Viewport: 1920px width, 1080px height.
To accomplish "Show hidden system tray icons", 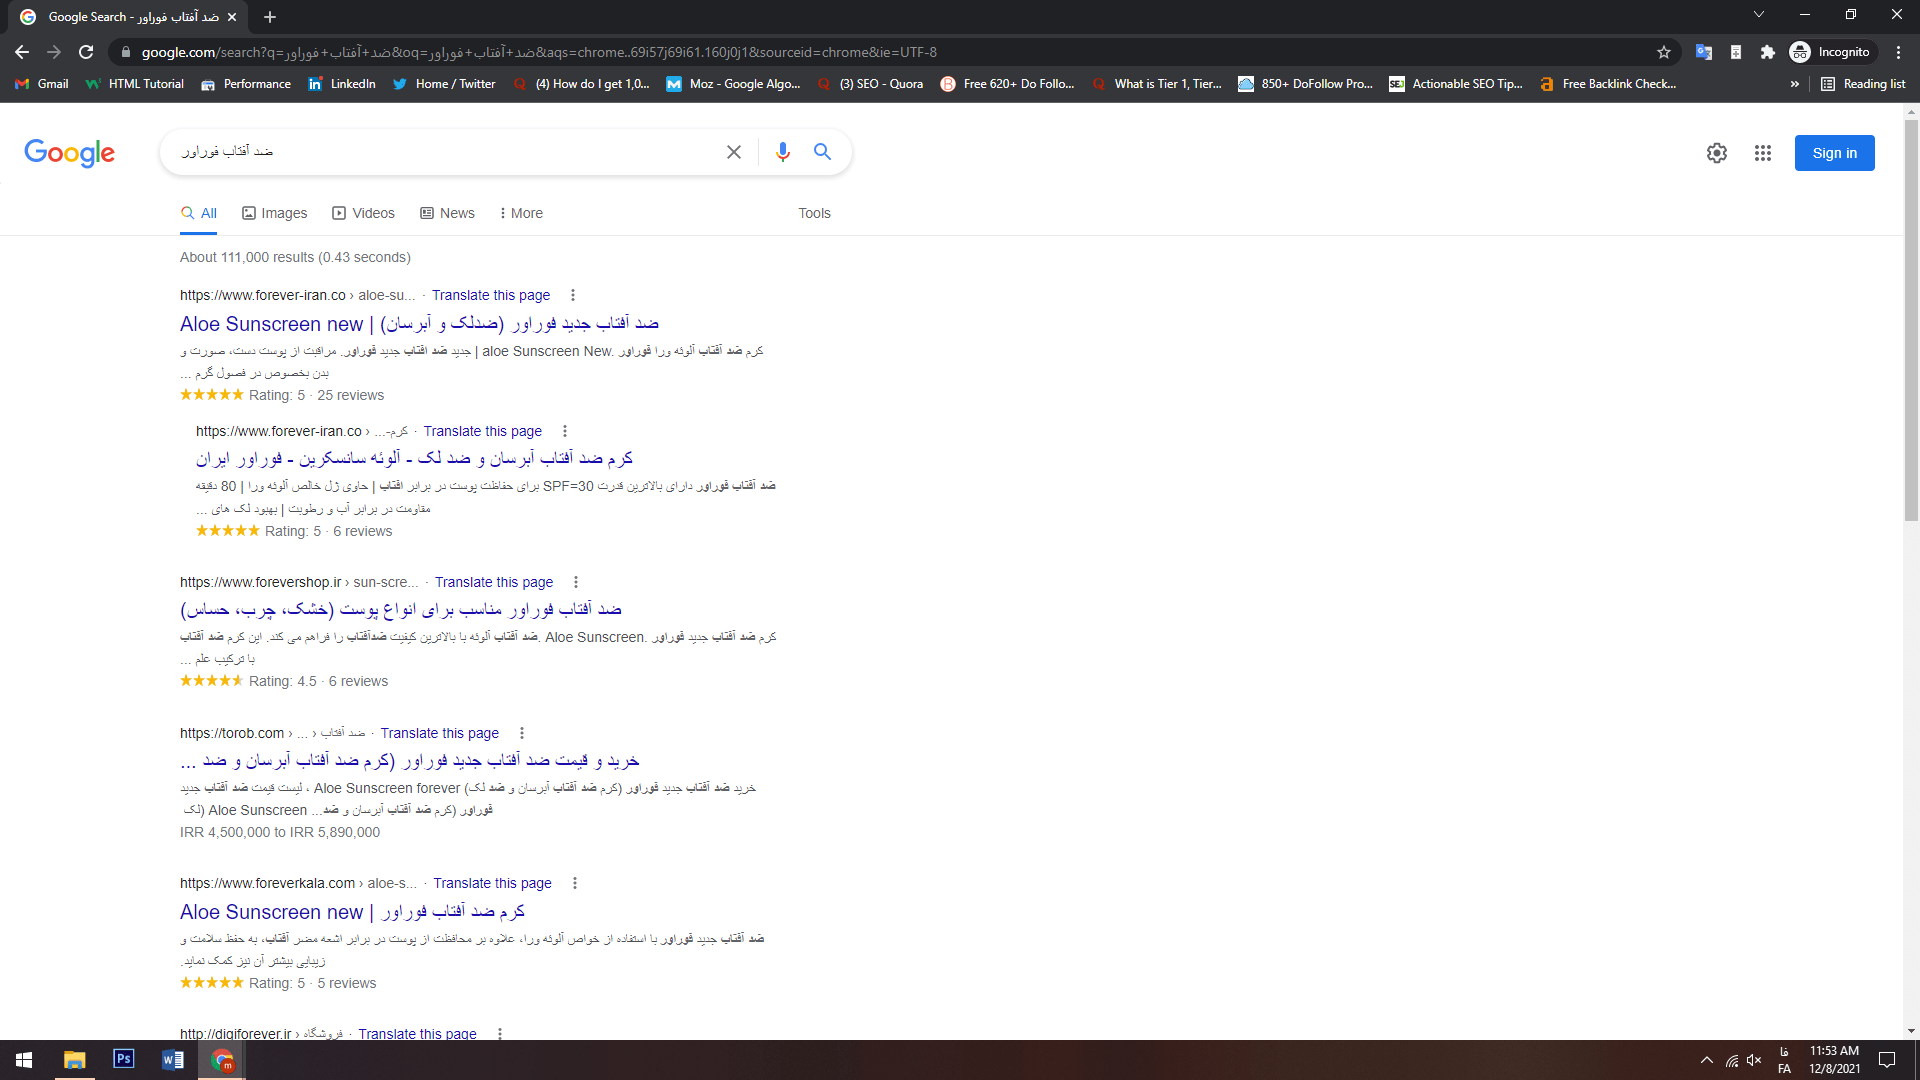I will [x=1706, y=1060].
